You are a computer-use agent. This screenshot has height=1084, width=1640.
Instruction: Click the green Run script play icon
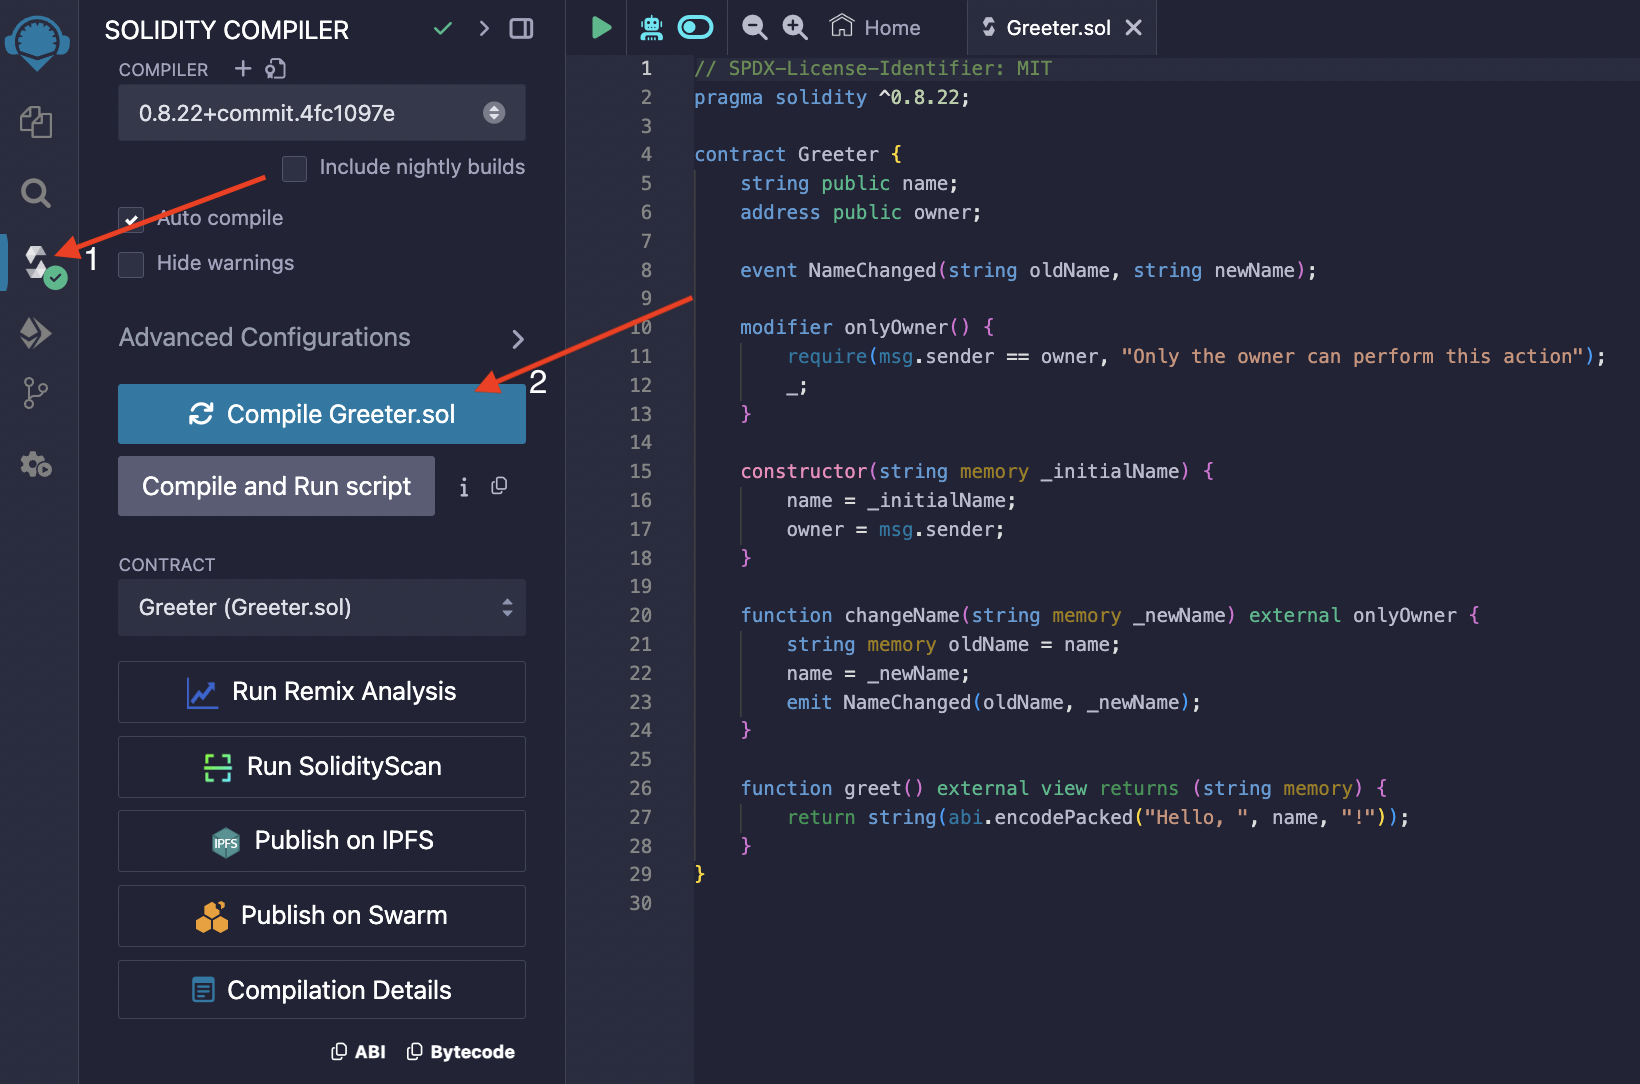601,28
